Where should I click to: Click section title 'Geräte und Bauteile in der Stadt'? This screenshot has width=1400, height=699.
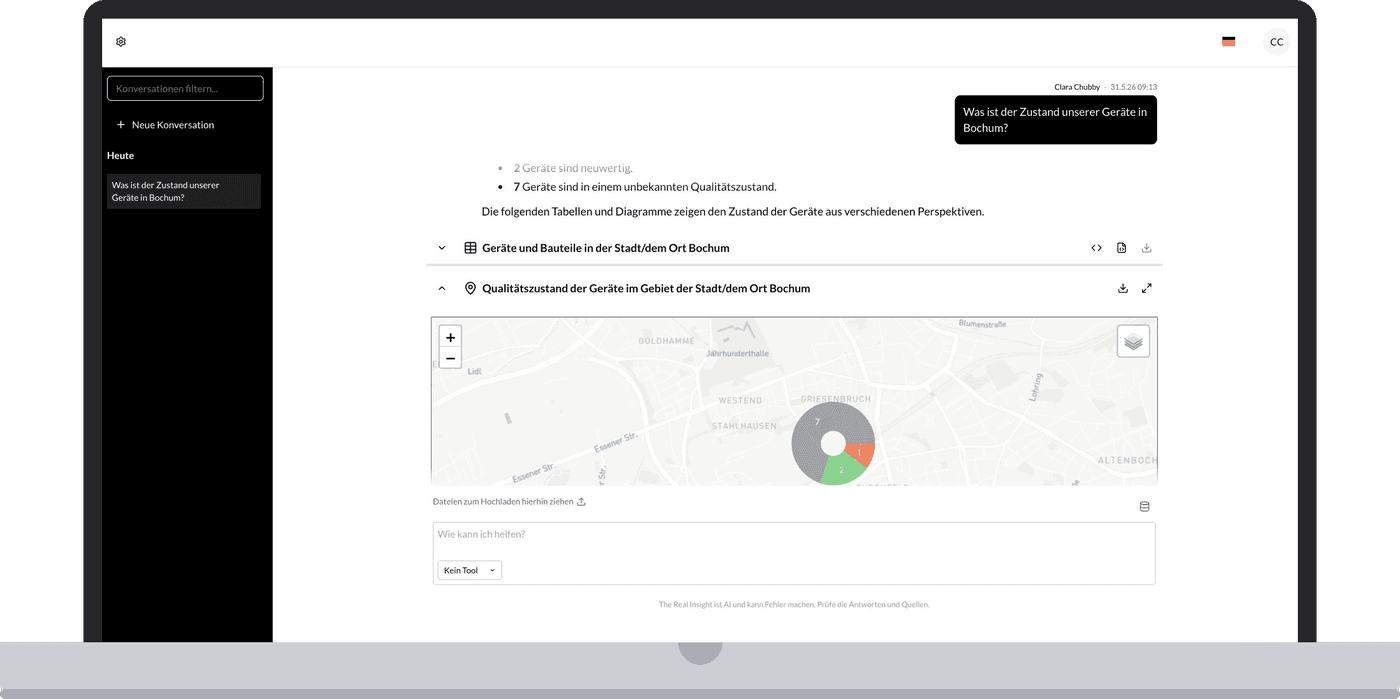[x=606, y=248]
